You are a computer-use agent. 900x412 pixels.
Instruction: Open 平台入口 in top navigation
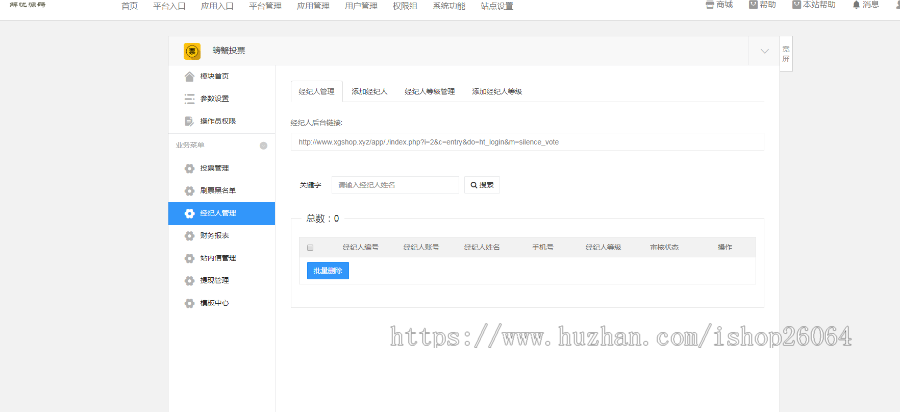[x=169, y=6]
